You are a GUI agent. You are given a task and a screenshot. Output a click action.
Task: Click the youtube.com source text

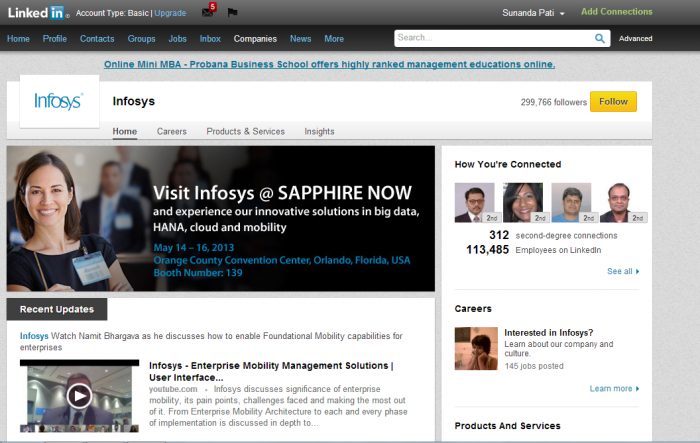[173, 389]
